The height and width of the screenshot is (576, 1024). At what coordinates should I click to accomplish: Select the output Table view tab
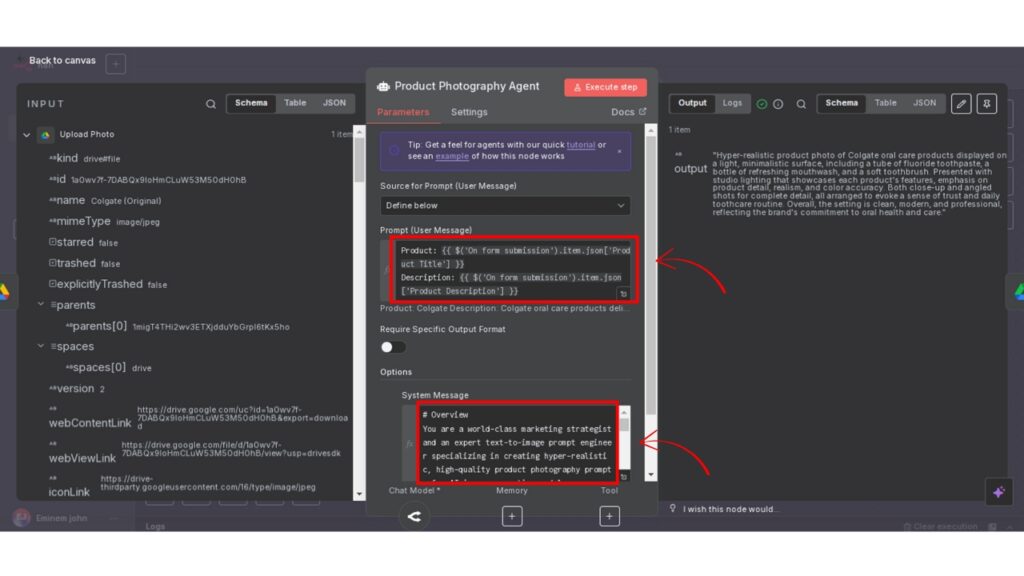886,103
